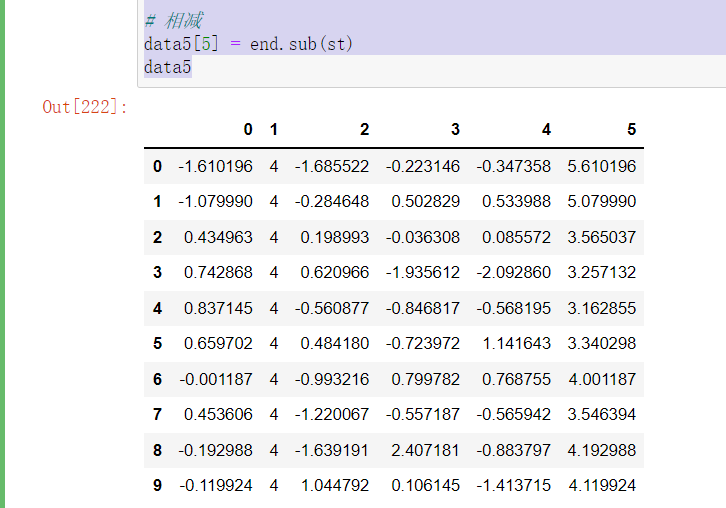
Task: Select cell value 0.742868
Action: (x=219, y=272)
